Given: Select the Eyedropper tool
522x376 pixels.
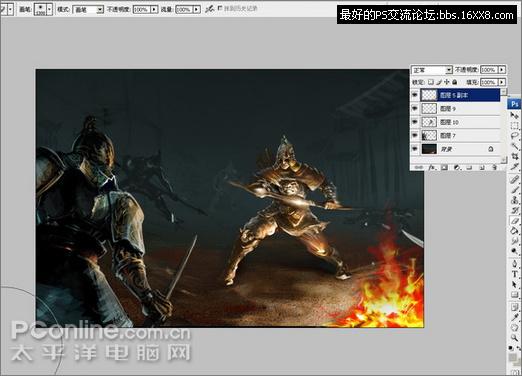Looking at the screenshot, I should point(514,317).
